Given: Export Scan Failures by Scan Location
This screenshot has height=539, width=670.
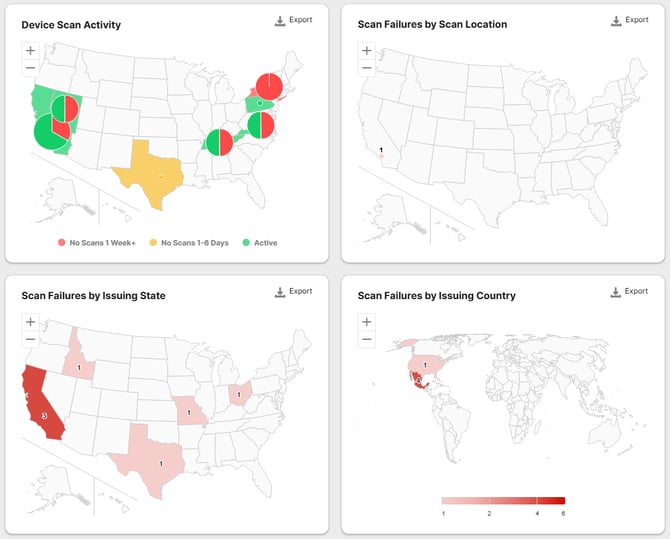Looking at the screenshot, I should click(x=630, y=21).
